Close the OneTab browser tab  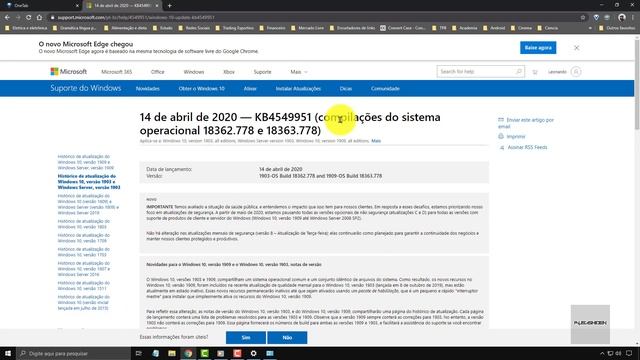tap(77, 6)
